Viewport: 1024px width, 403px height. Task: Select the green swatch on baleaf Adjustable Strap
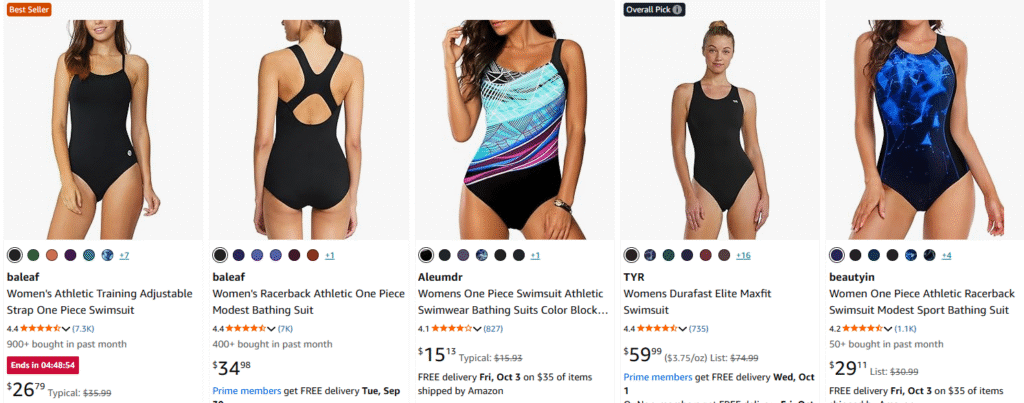click(33, 255)
